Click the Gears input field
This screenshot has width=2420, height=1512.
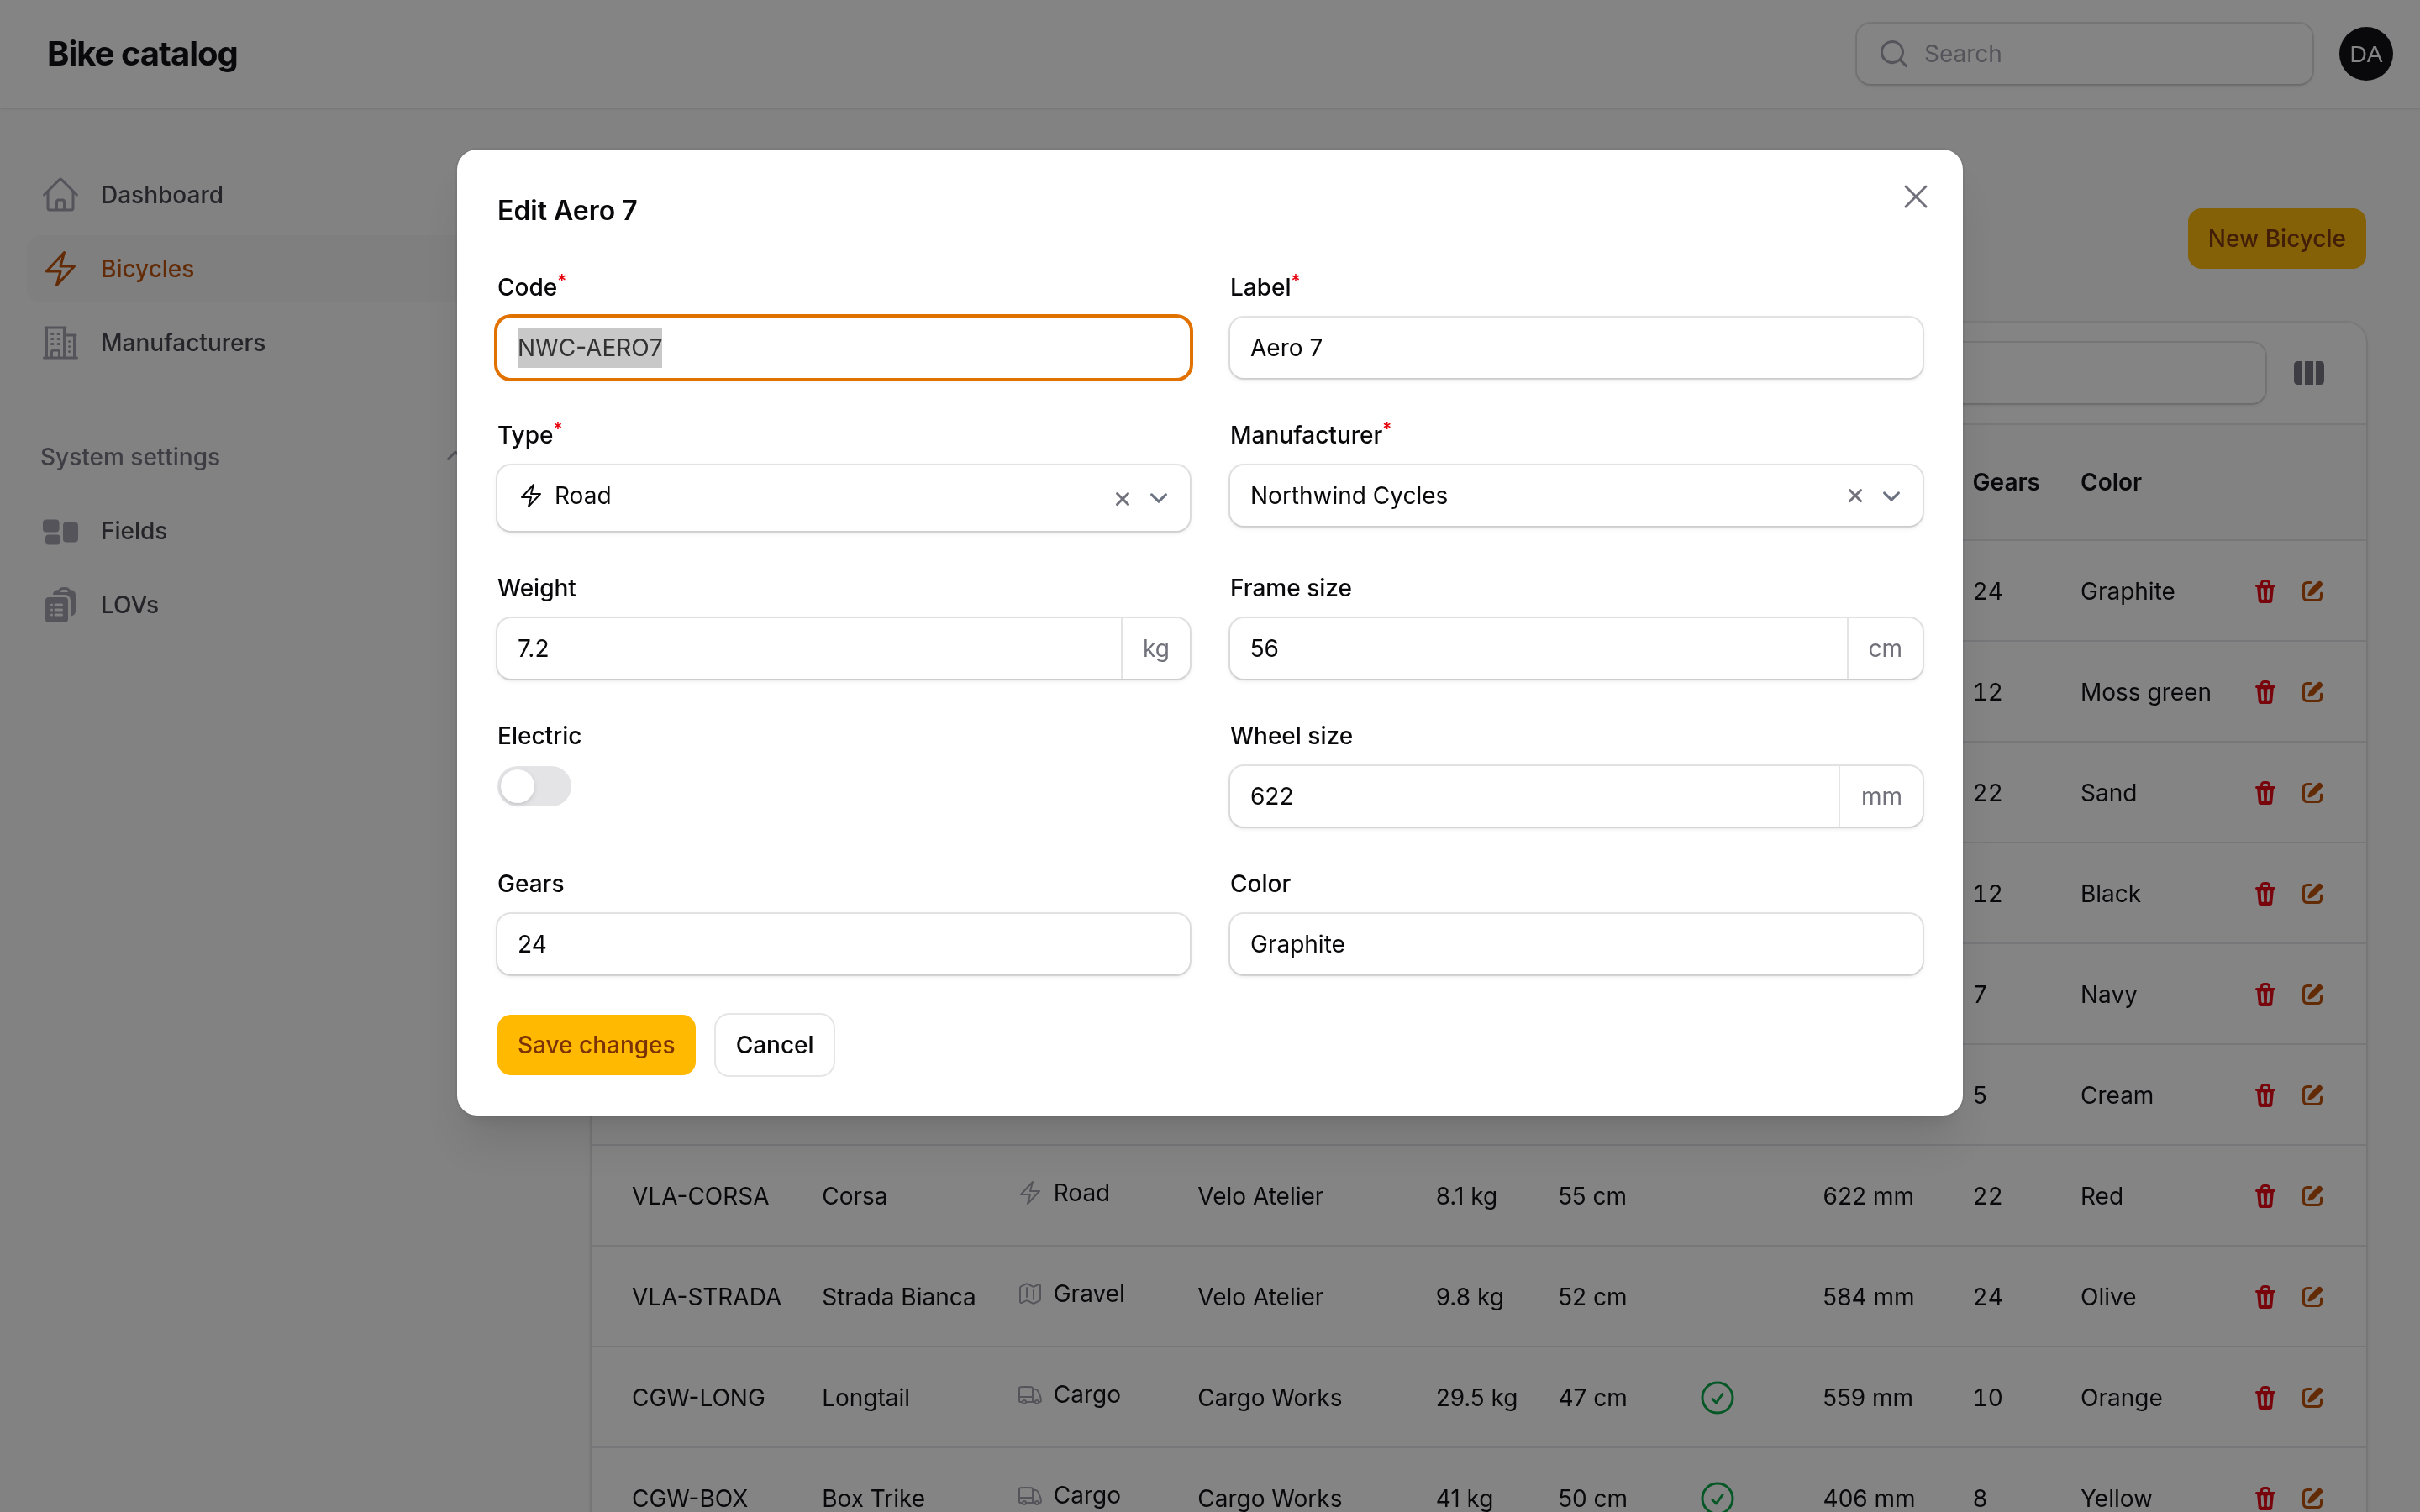click(x=843, y=944)
